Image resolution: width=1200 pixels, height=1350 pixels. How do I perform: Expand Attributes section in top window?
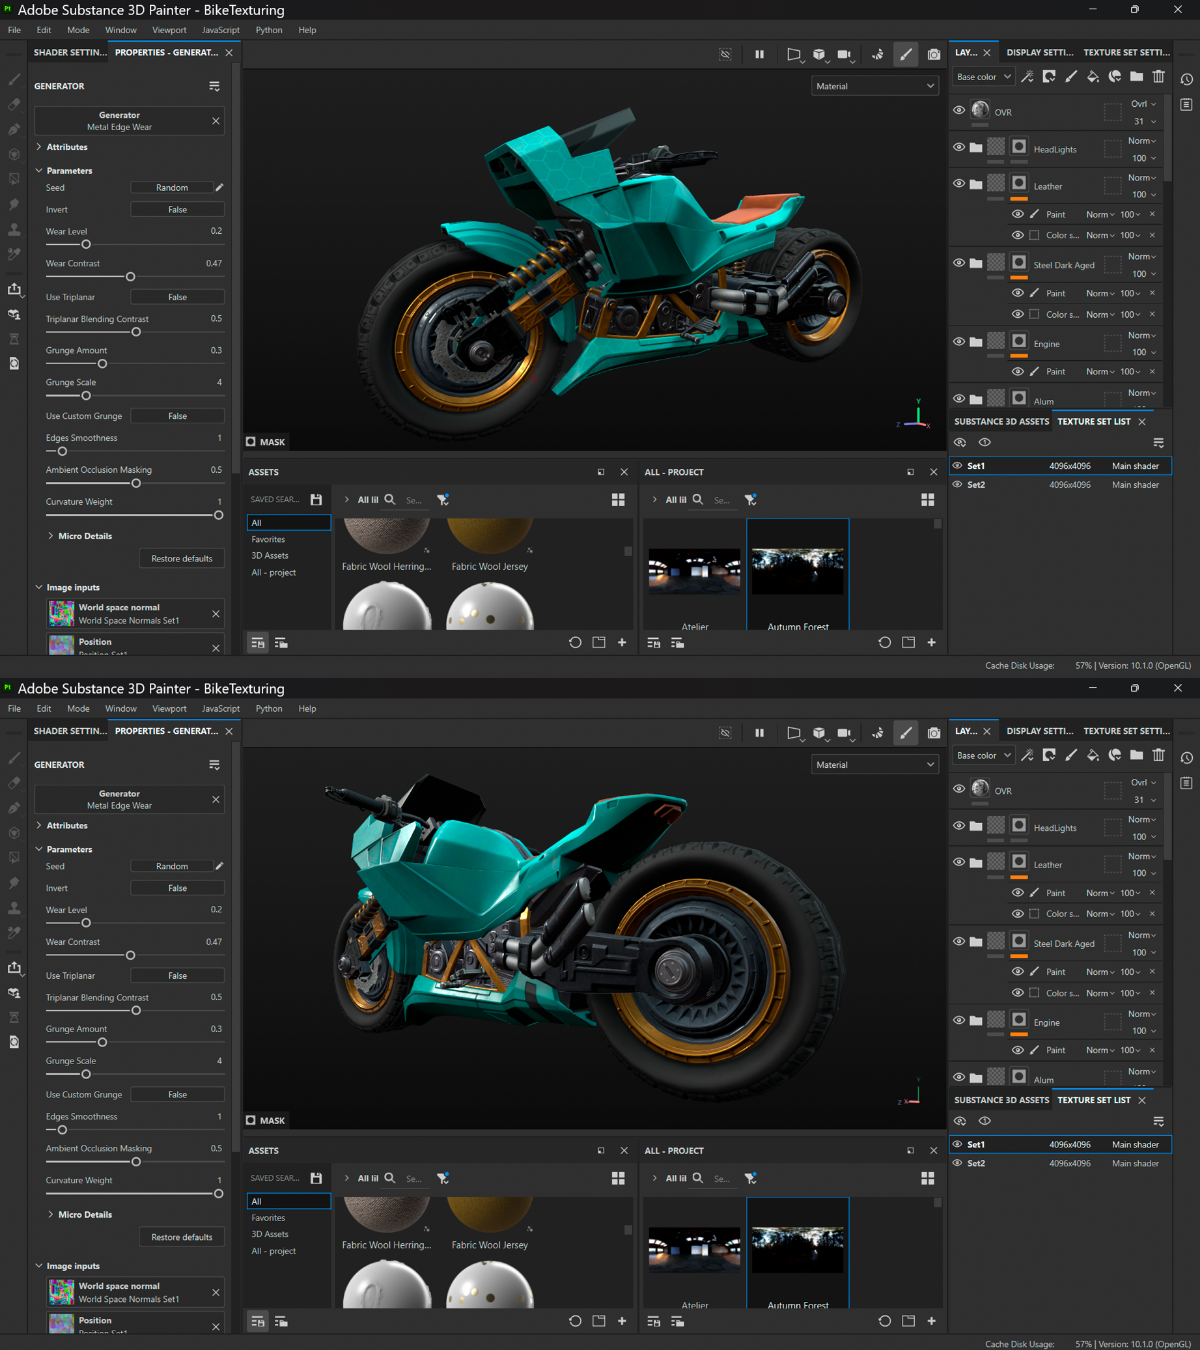[39, 147]
